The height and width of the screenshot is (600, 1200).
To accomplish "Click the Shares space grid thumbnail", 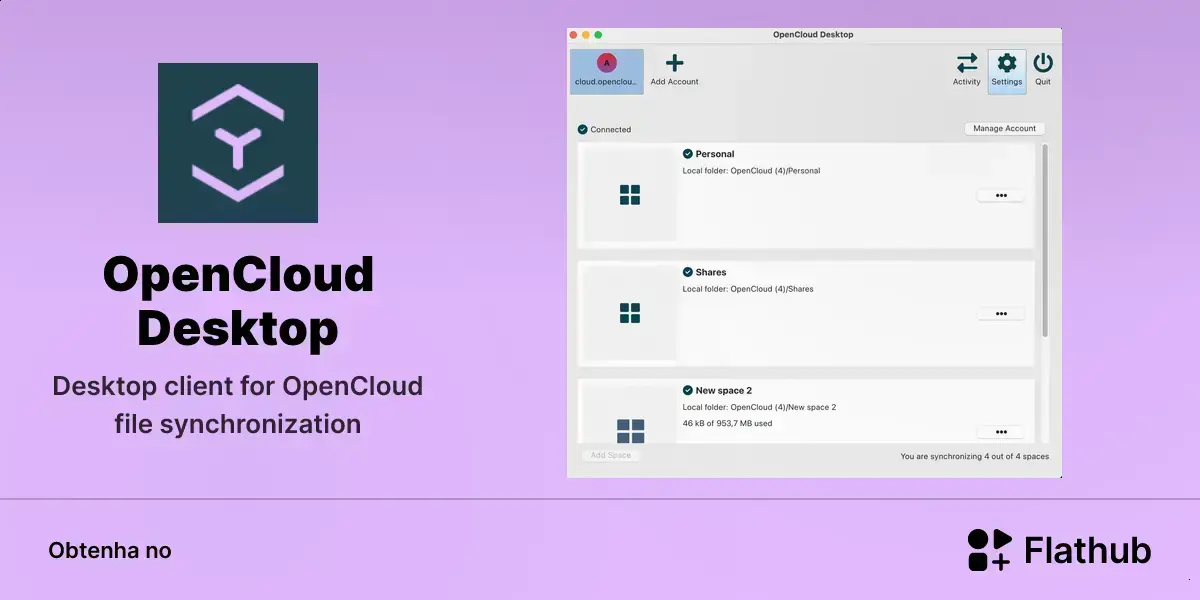I will 630,313.
